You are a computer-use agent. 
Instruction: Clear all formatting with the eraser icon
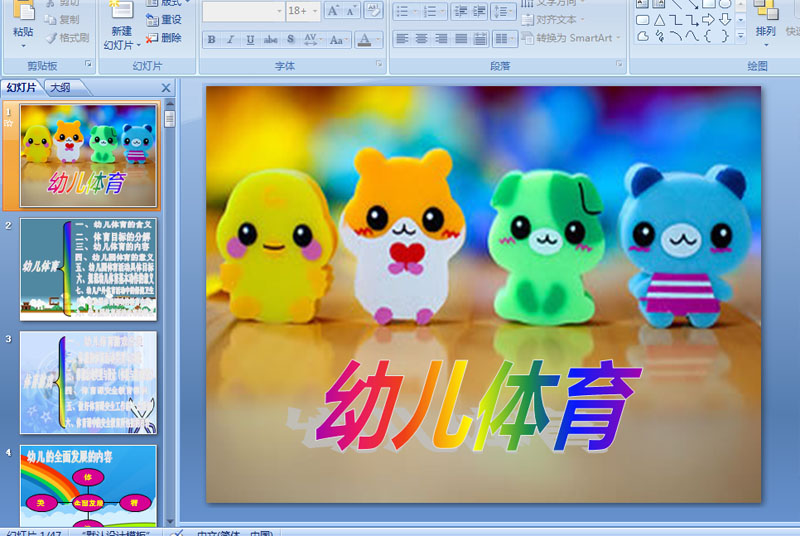pos(373,10)
